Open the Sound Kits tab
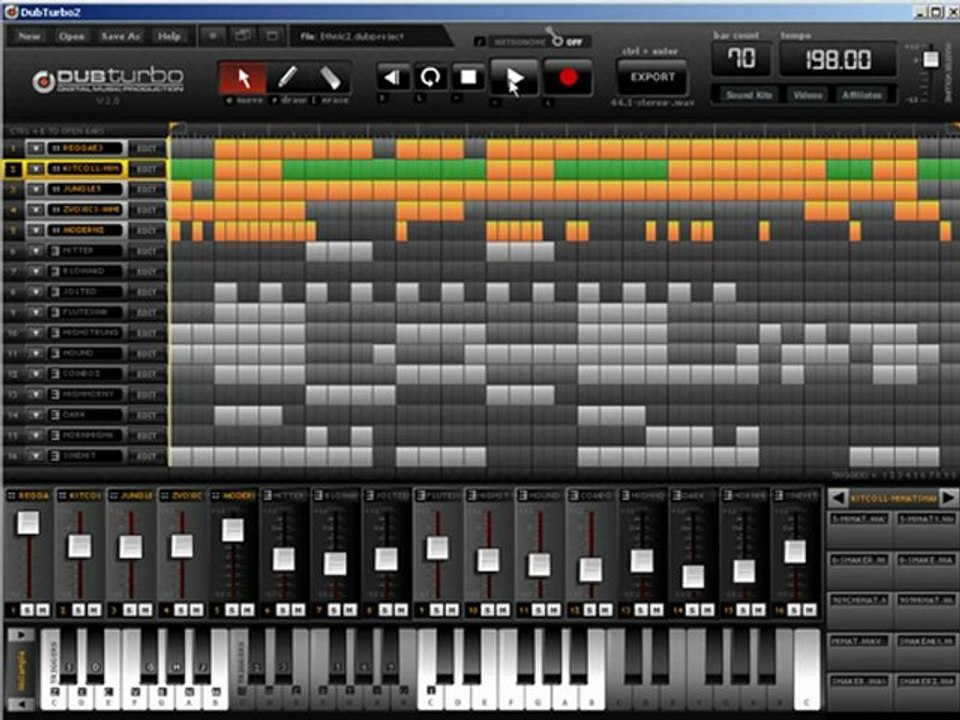Viewport: 960px width, 720px height. (748, 95)
